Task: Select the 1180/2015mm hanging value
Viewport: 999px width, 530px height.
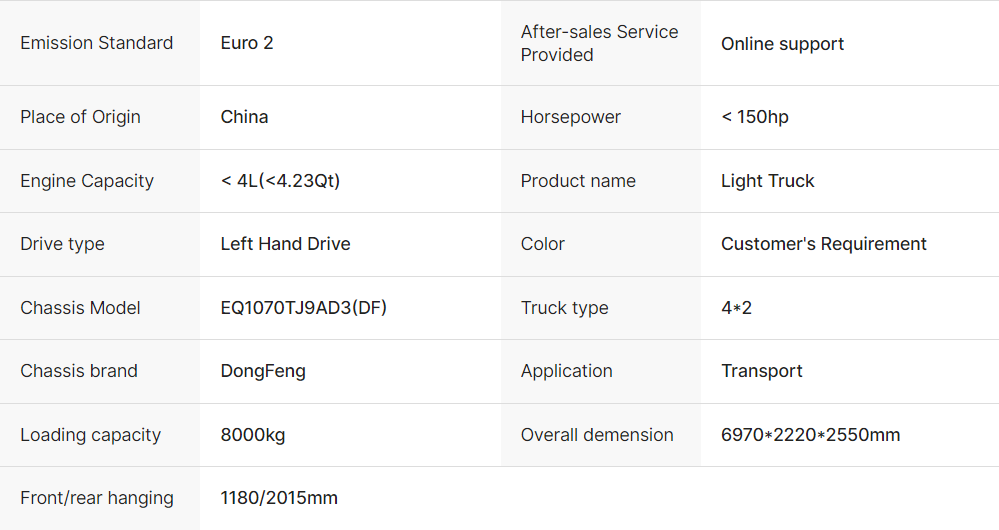Action: (279, 498)
